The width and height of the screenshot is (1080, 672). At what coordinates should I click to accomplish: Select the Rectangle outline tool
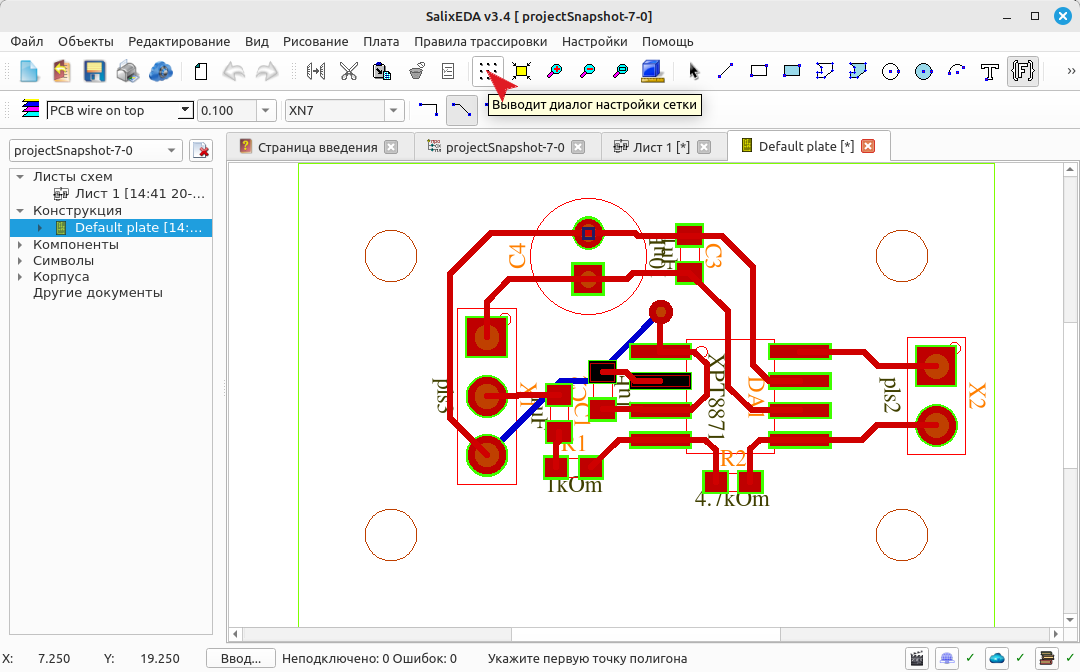coord(758,71)
